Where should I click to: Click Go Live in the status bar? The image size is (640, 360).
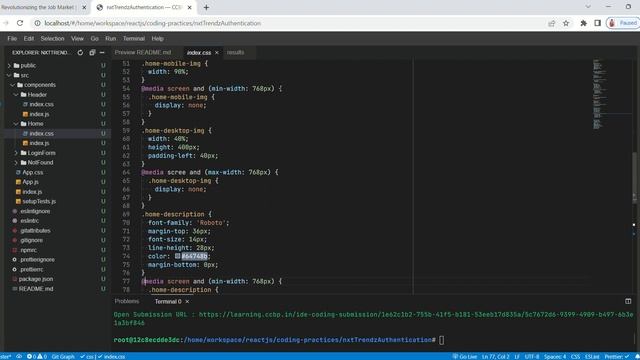point(464,357)
